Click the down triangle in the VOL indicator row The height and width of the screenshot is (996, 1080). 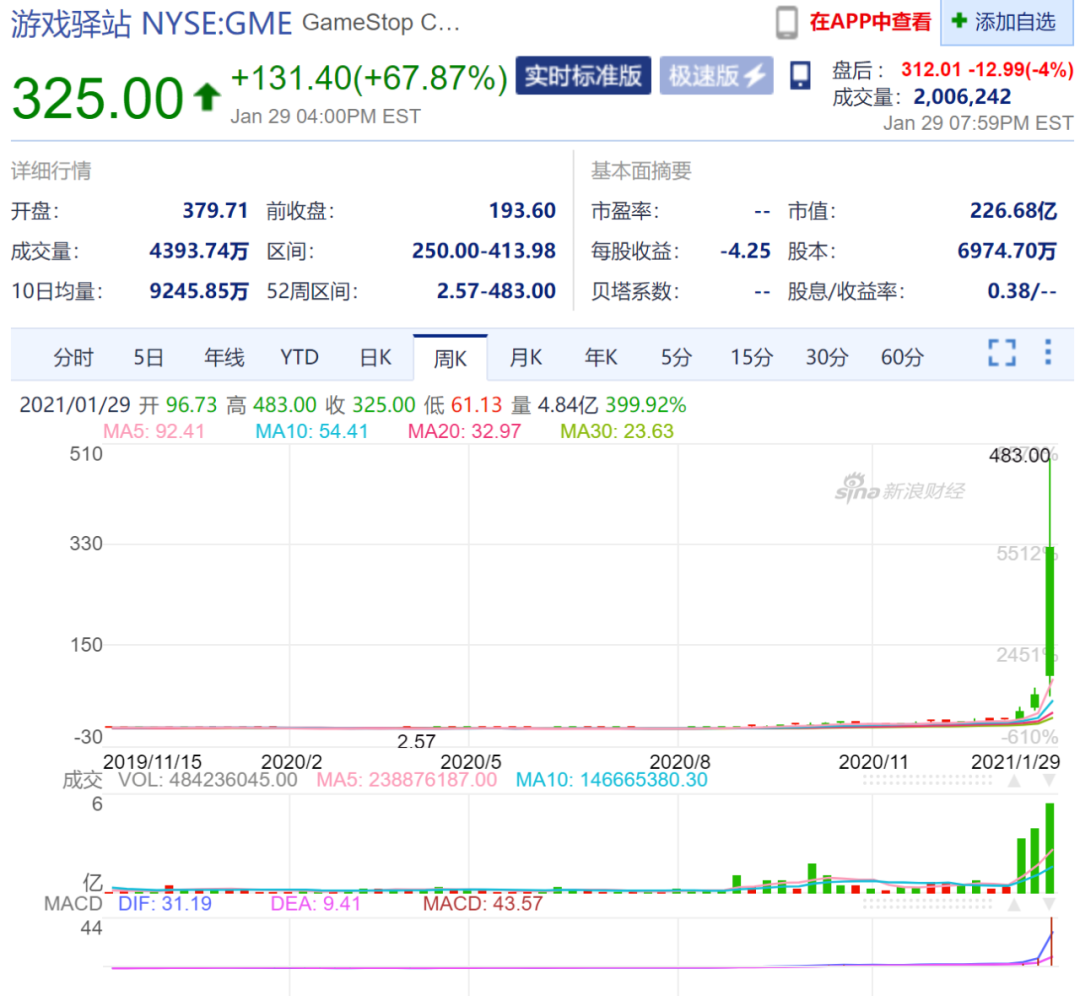pyautogui.click(x=1049, y=780)
